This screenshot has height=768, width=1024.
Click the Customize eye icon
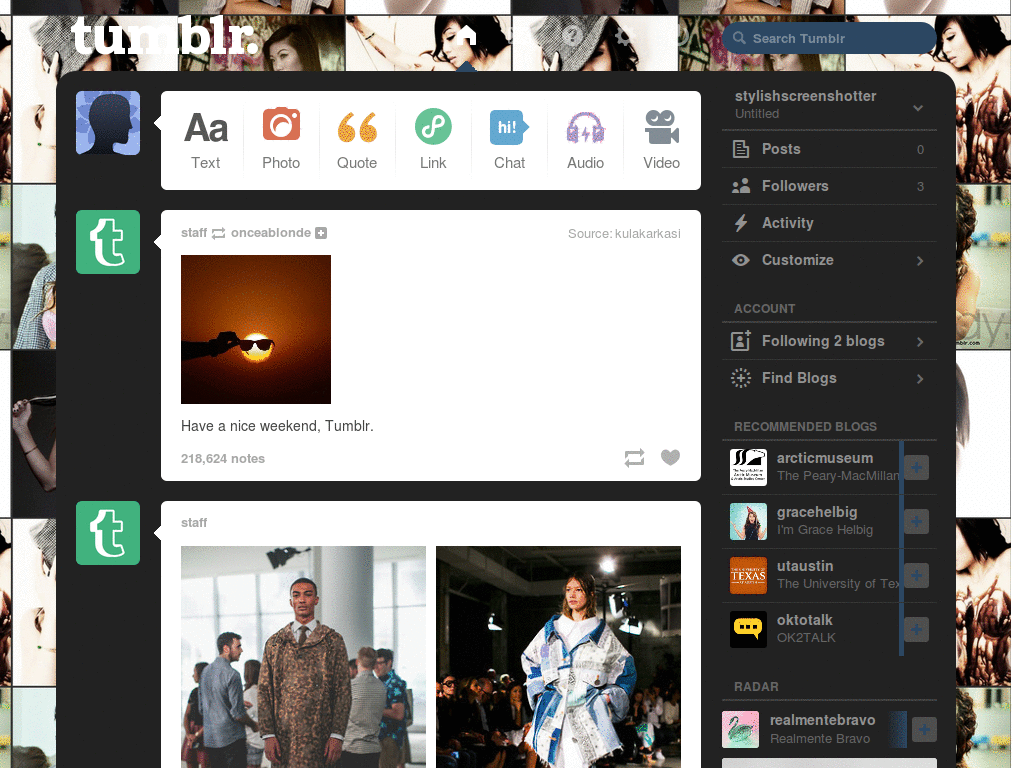[741, 260]
